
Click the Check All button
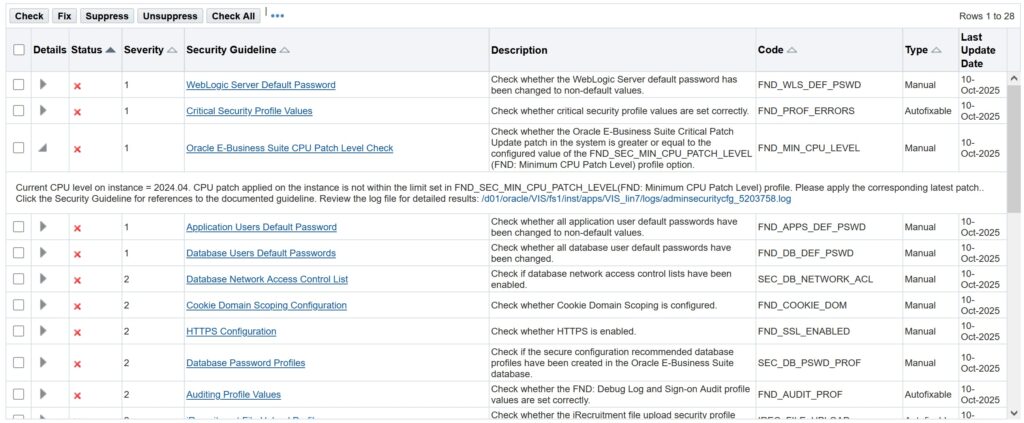[233, 16]
